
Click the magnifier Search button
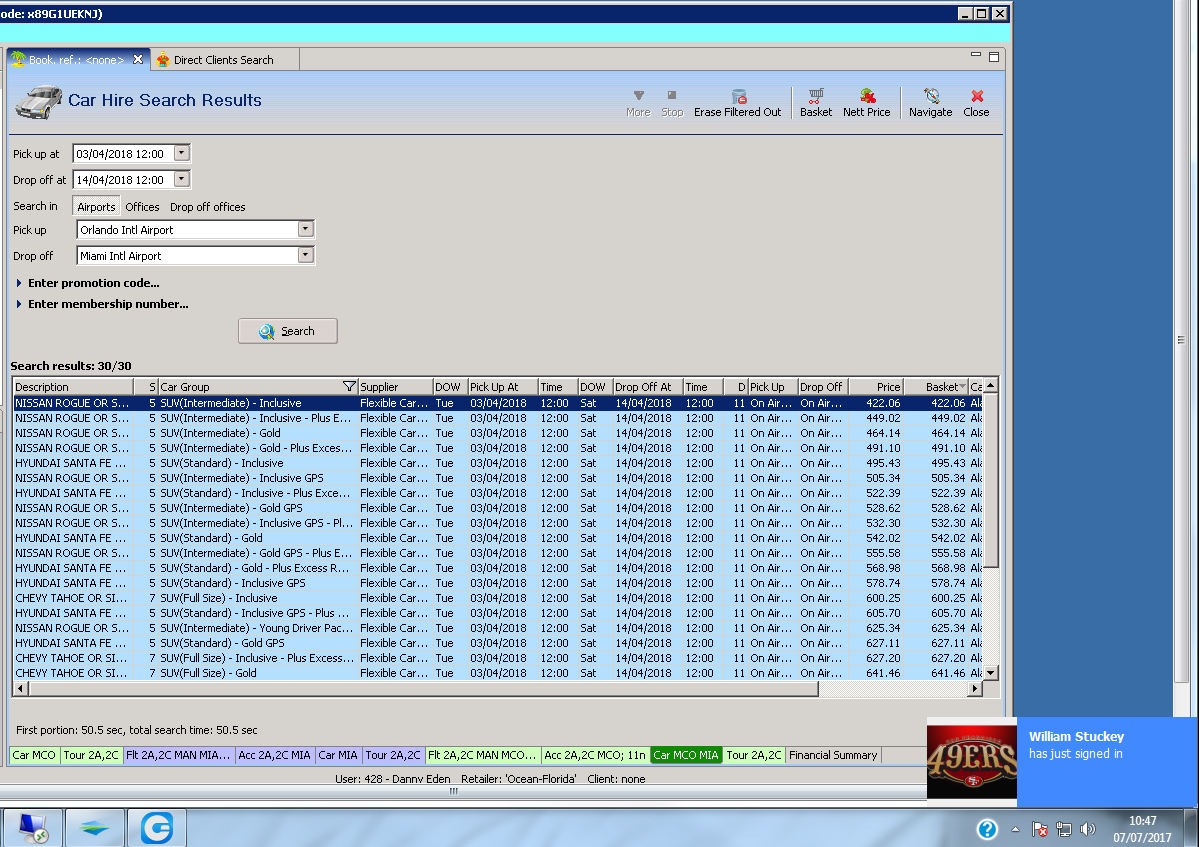[288, 331]
